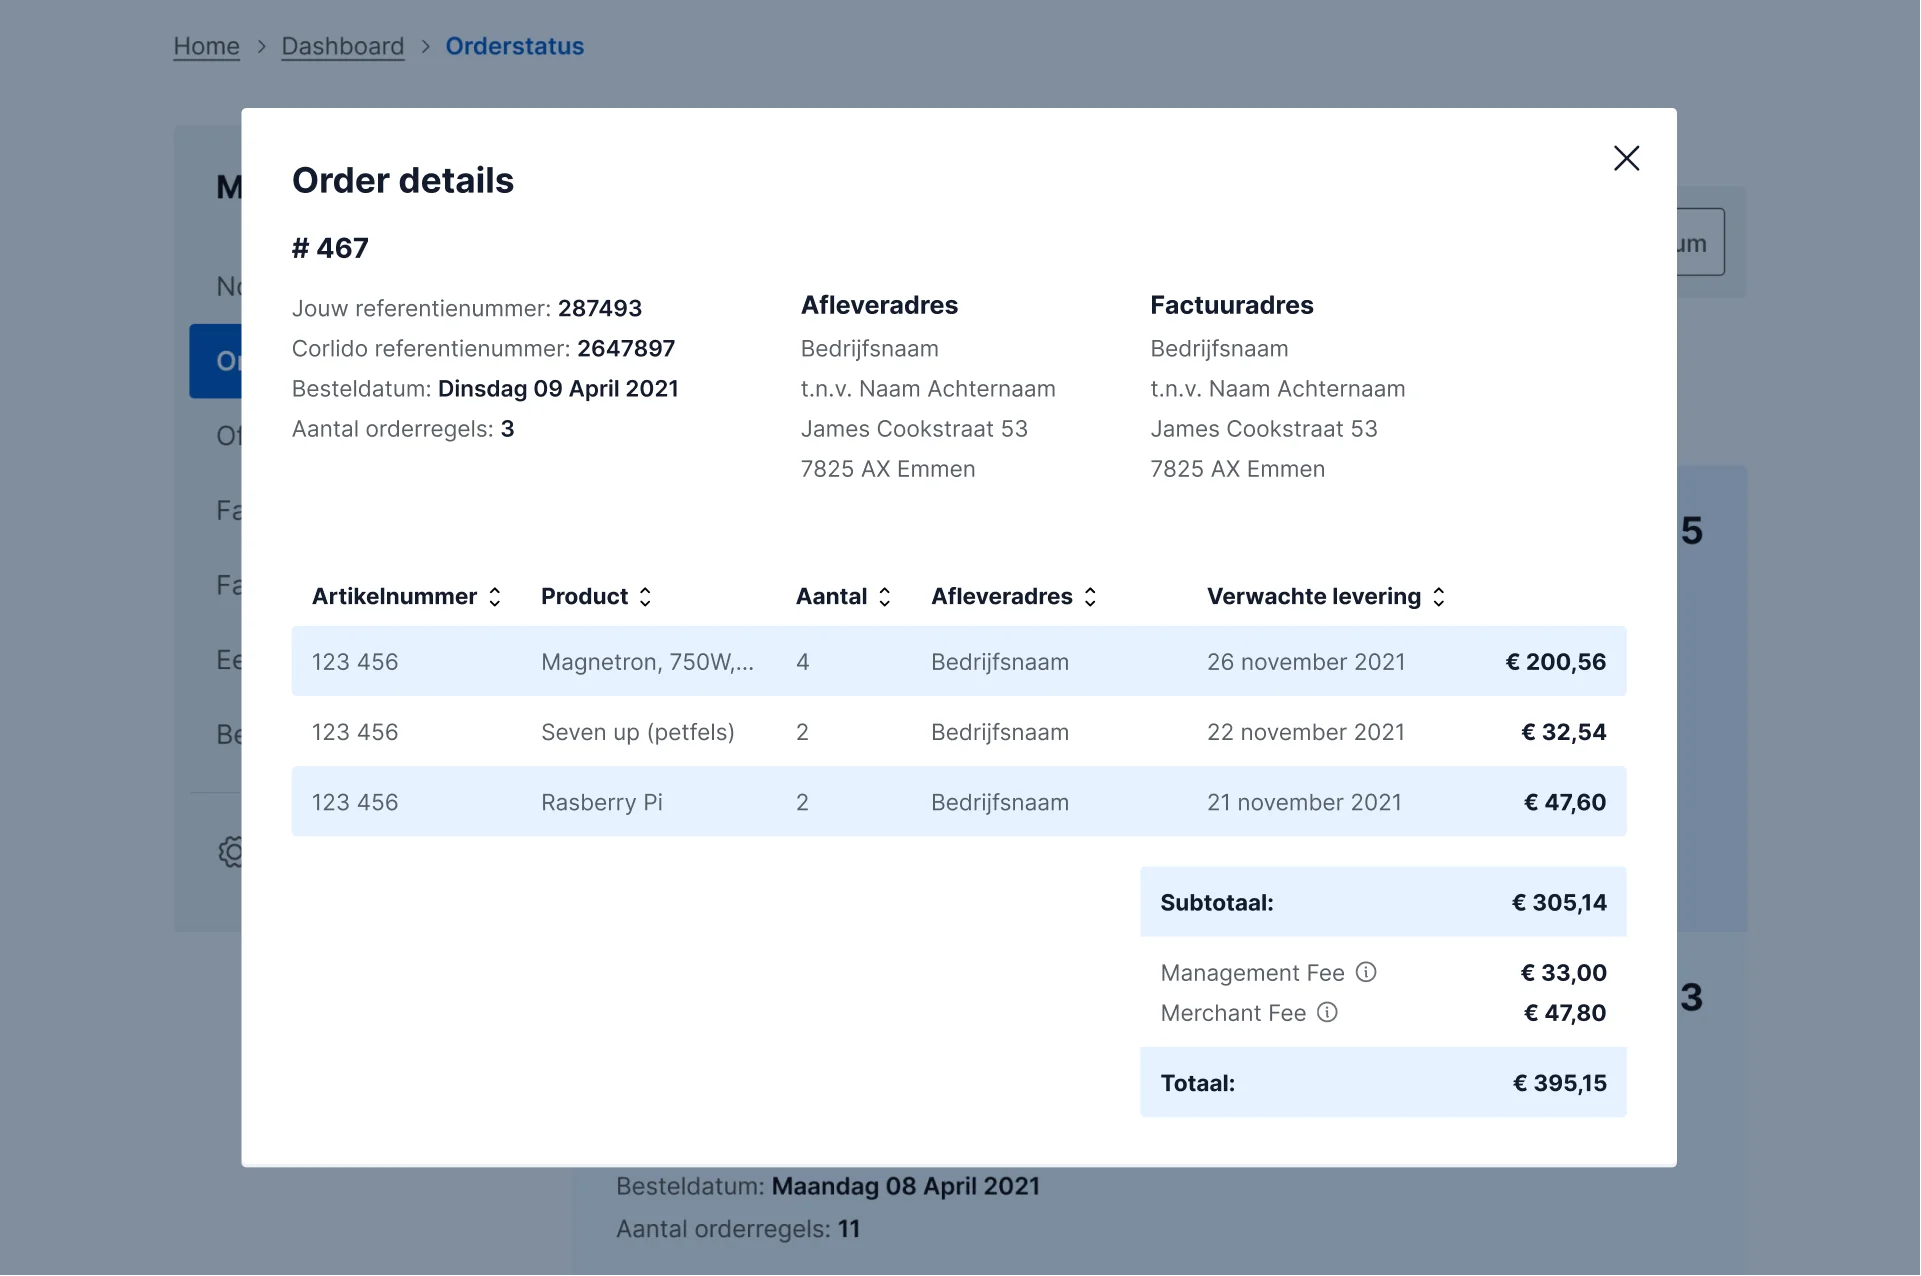Sort by Verwachte levering arrows

(x=1439, y=597)
